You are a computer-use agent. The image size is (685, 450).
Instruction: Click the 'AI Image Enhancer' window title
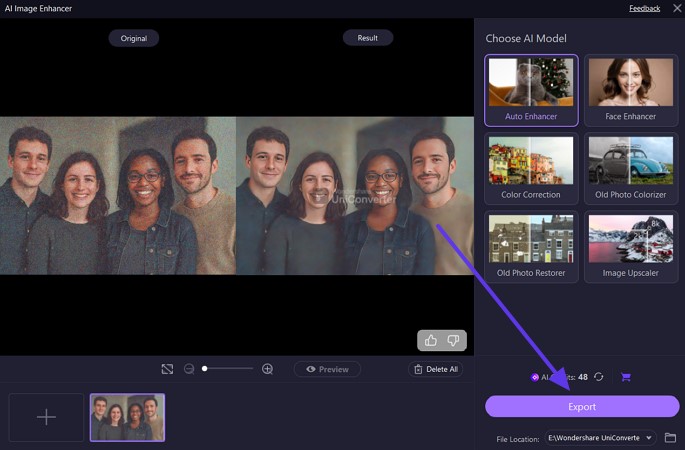[38, 8]
